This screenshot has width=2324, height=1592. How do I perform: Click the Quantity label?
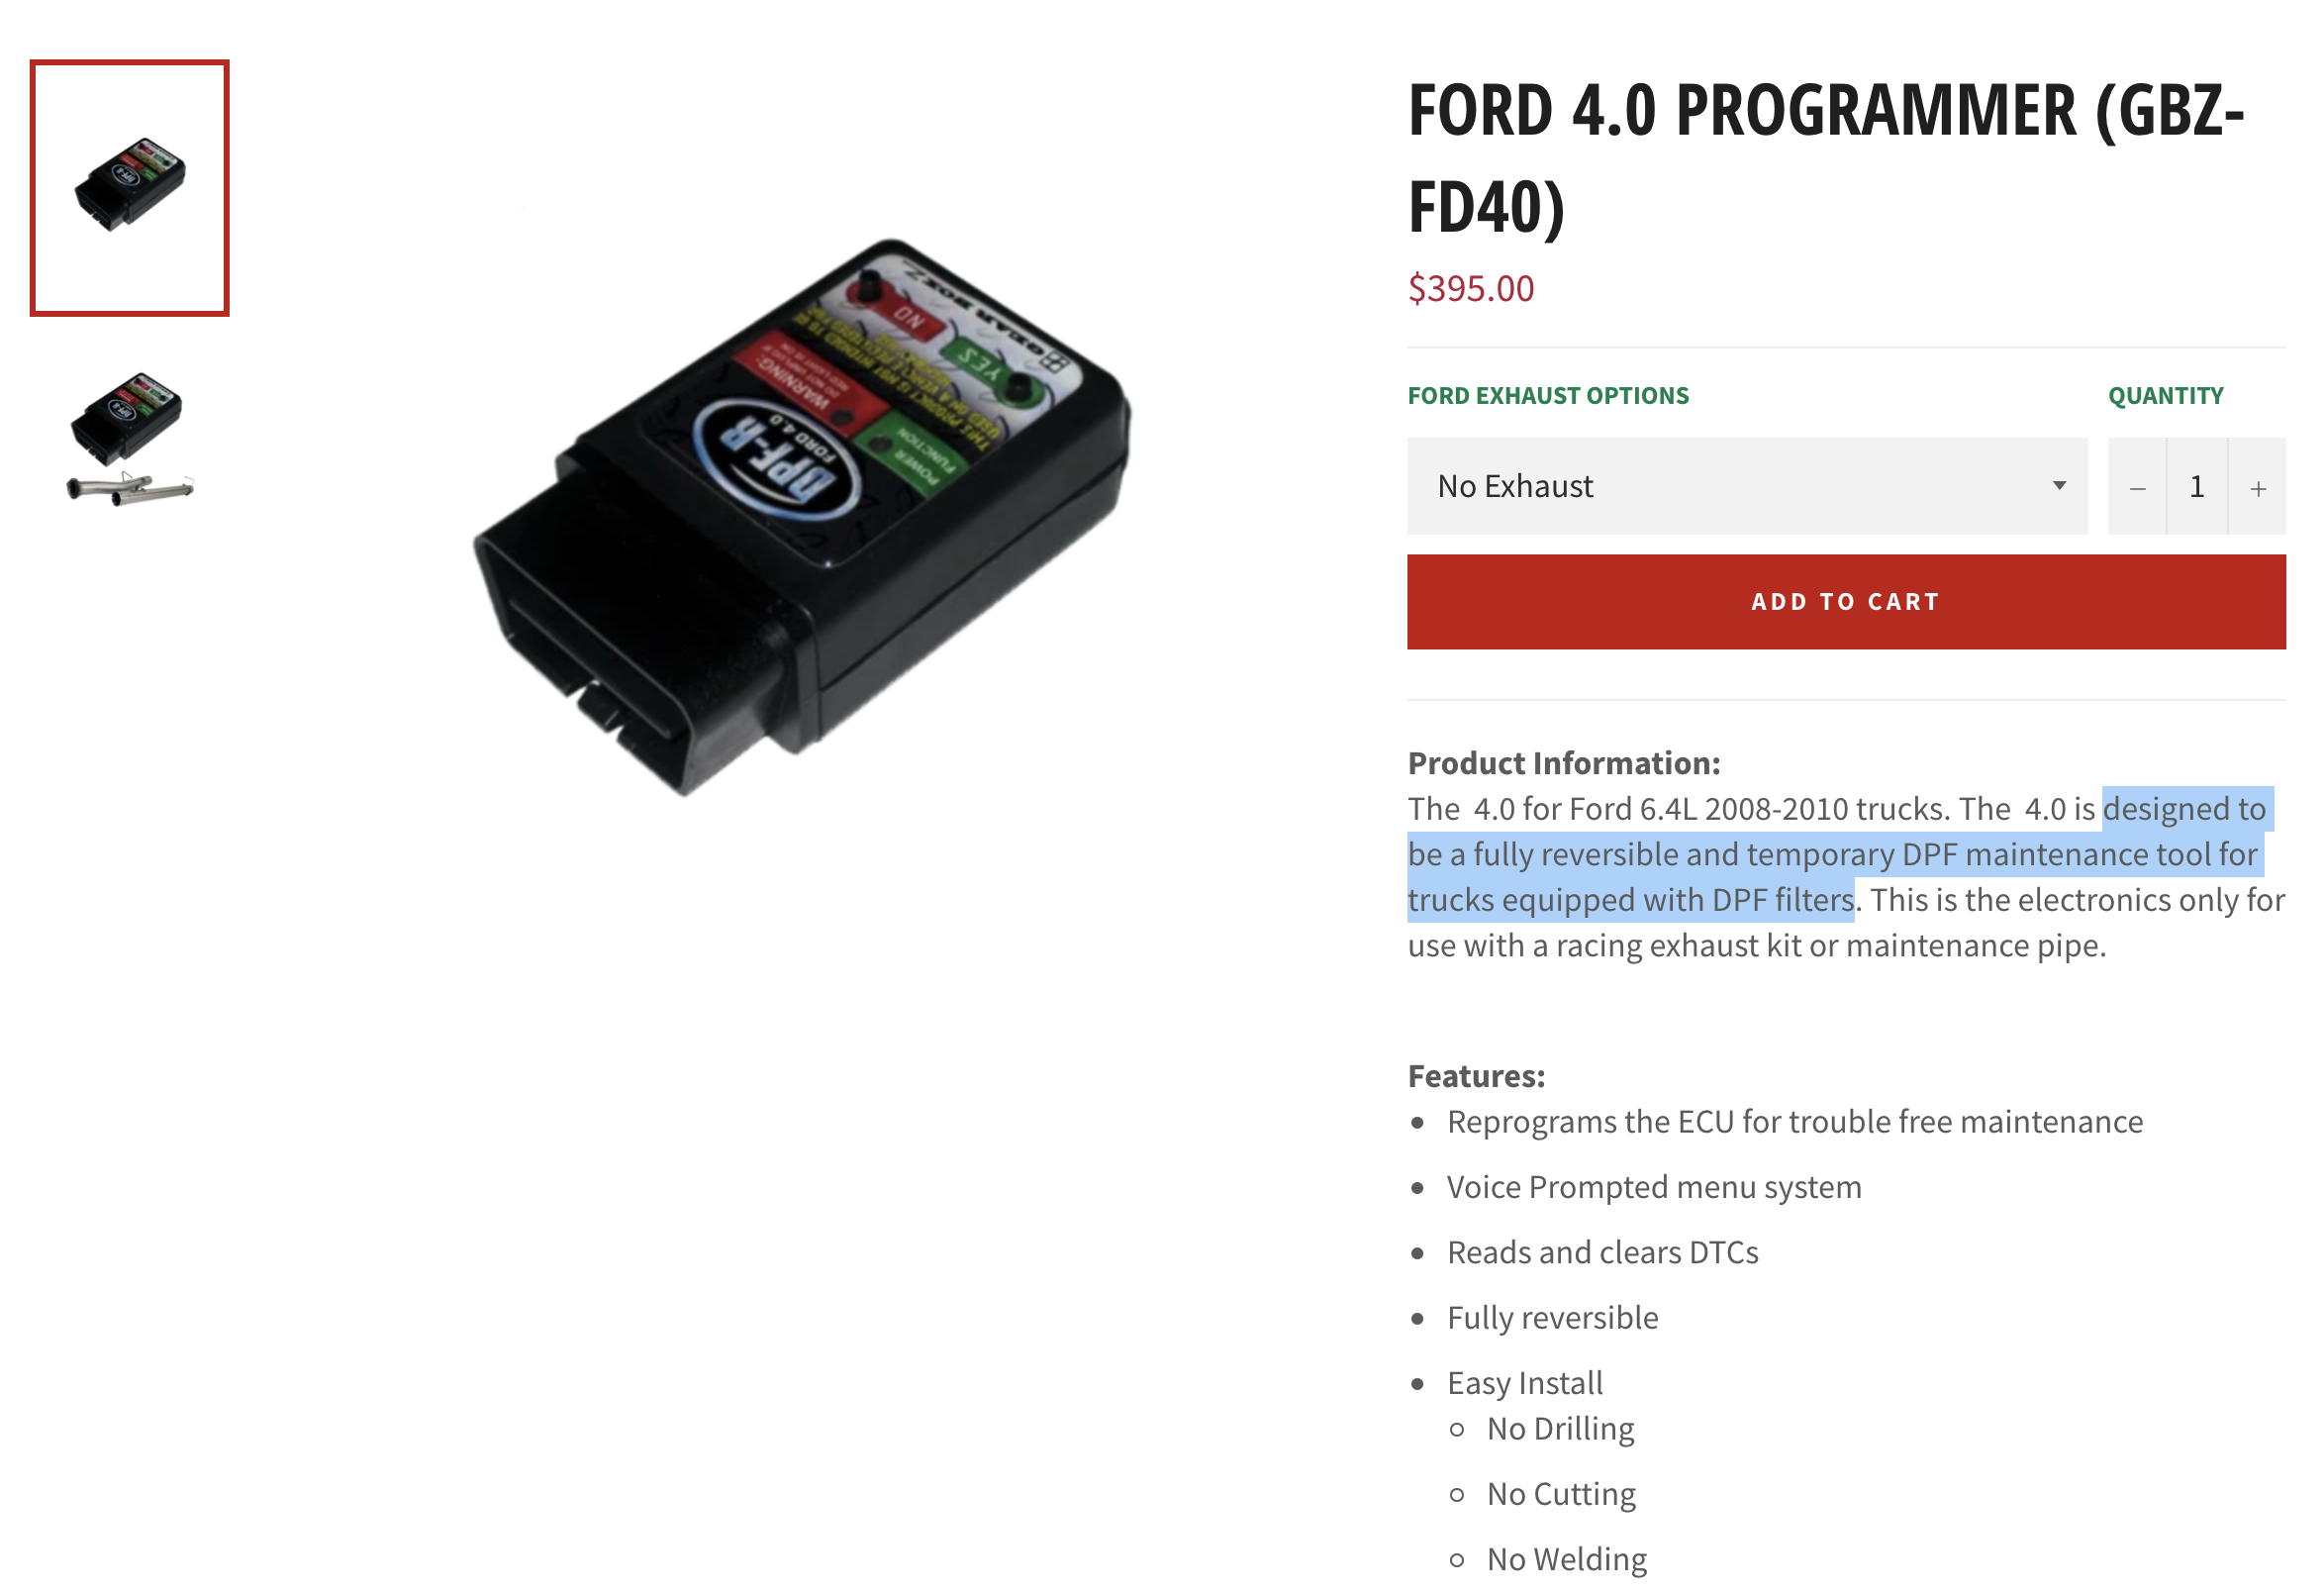[2166, 396]
